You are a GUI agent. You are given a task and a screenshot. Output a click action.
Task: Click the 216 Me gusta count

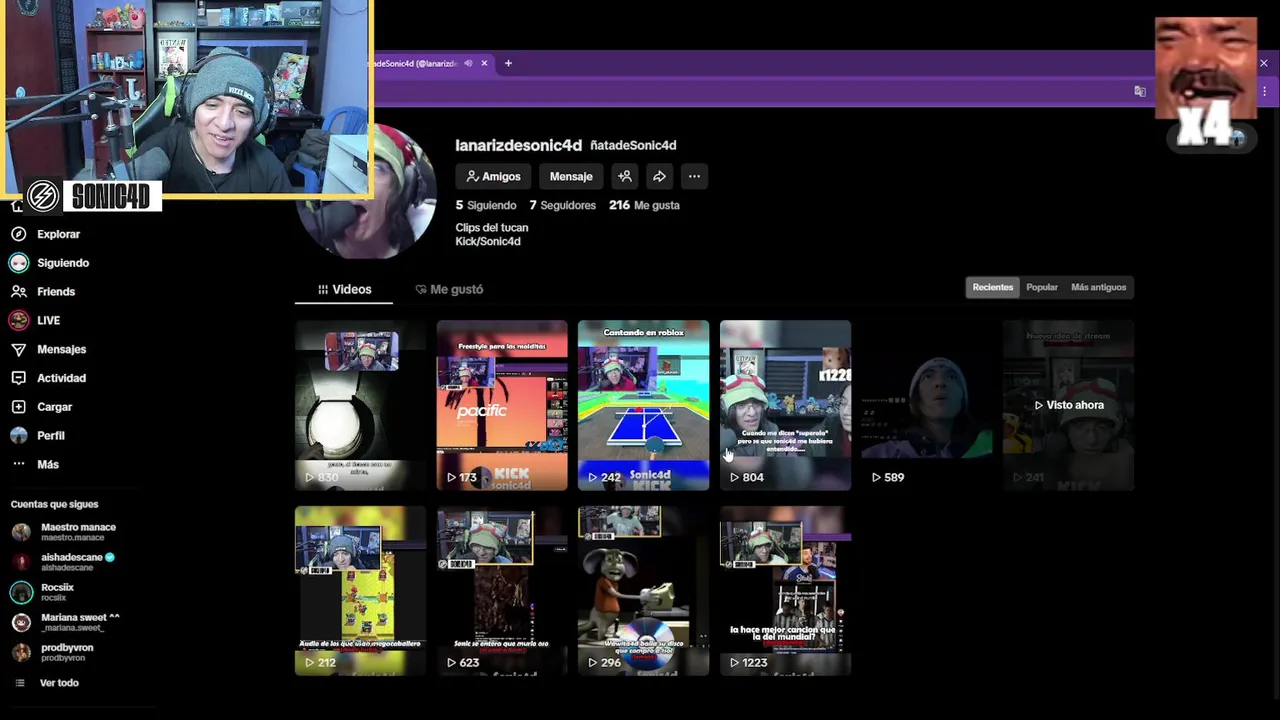(x=644, y=205)
